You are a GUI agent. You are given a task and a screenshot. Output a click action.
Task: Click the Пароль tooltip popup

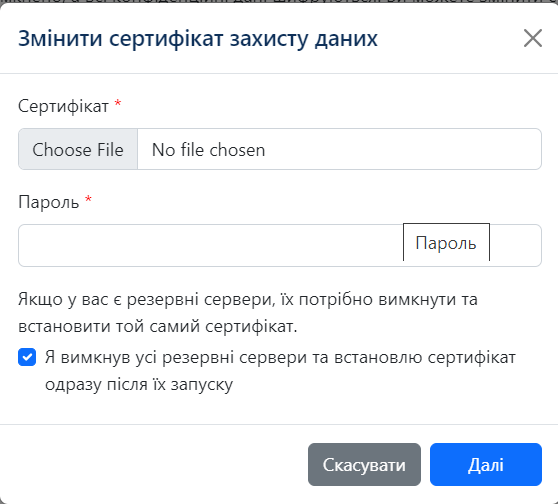[446, 243]
